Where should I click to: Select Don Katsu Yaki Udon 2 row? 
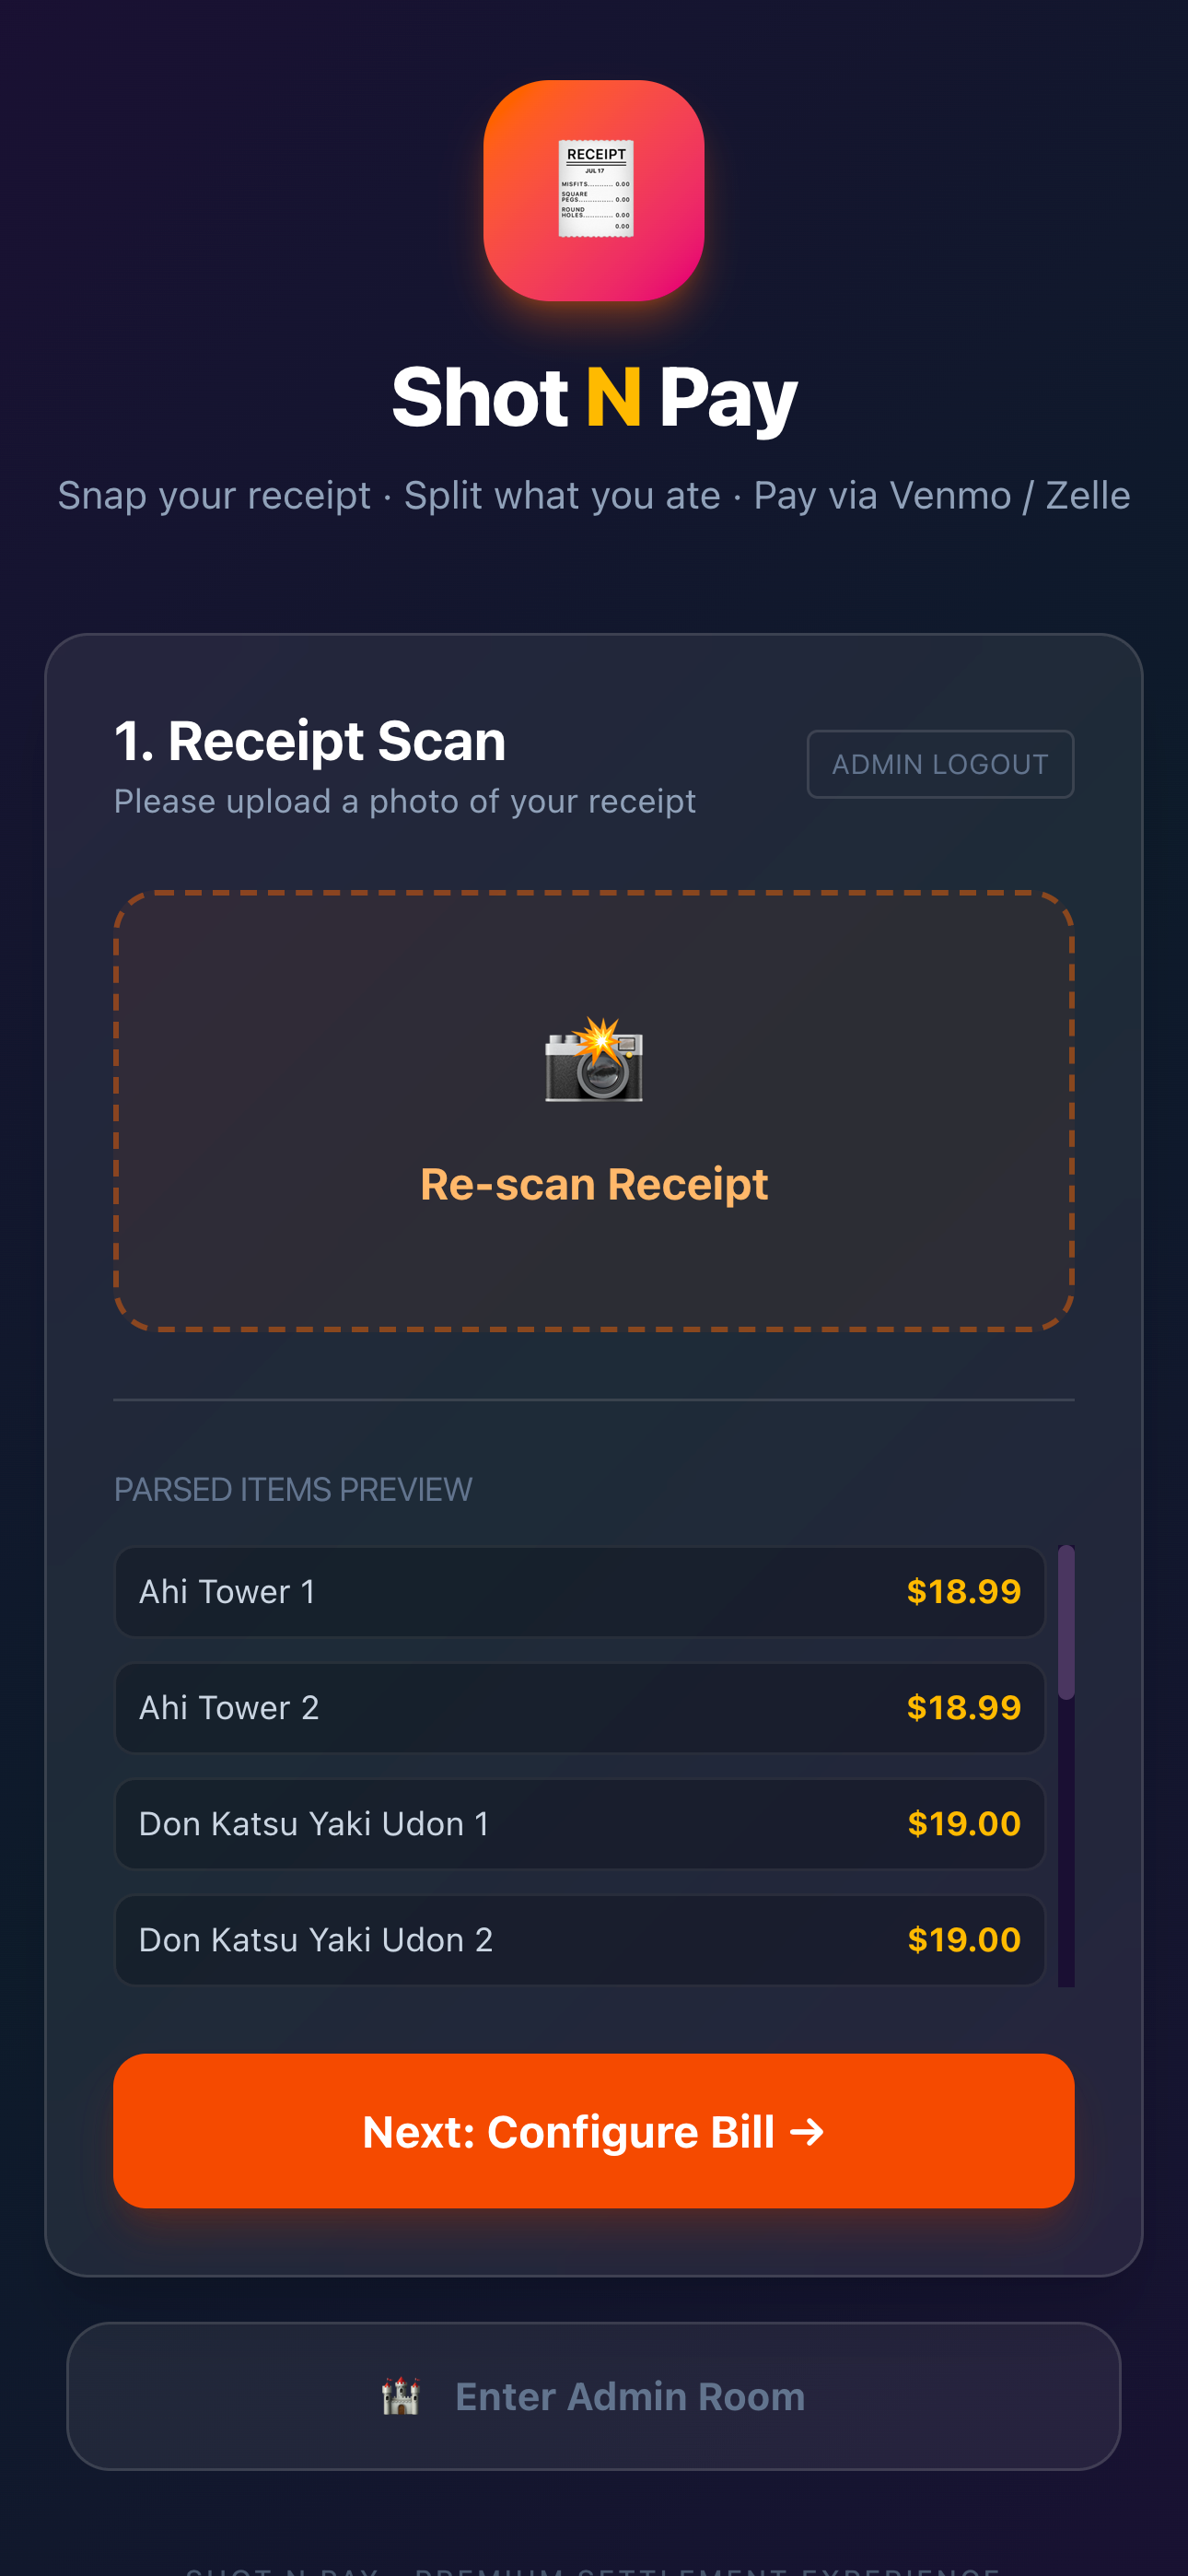tap(580, 1939)
